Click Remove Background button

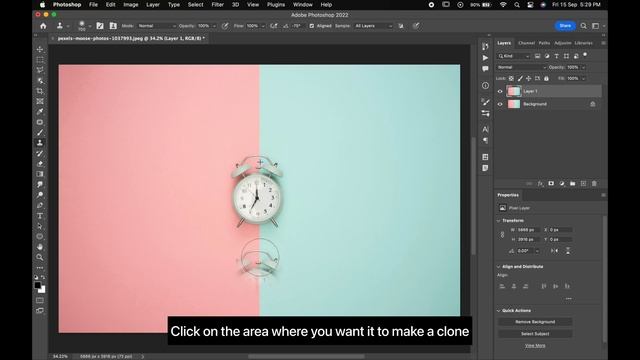(535, 322)
